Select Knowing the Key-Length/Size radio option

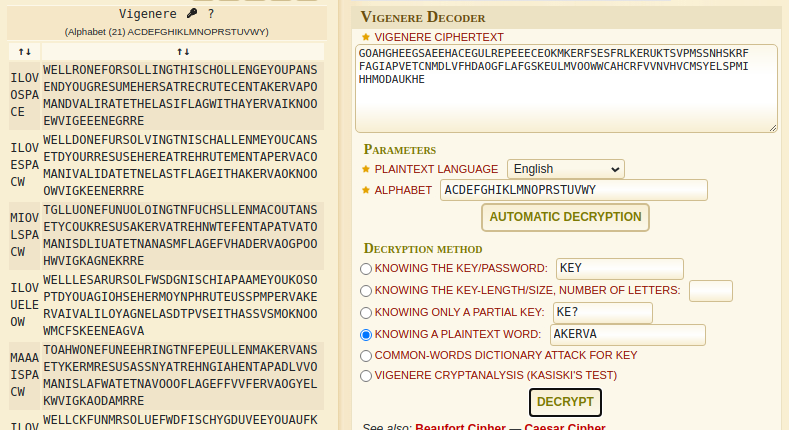(x=366, y=291)
